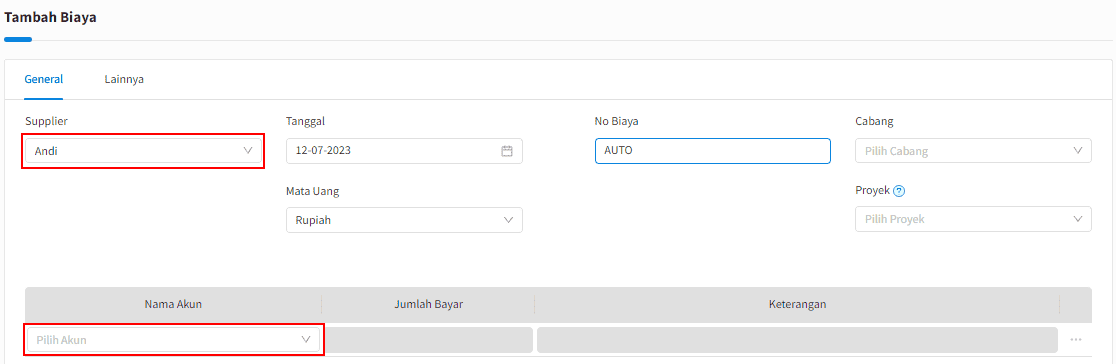1116x364 pixels.
Task: Click the Jumlah Bayar input cell
Action: (x=430, y=340)
